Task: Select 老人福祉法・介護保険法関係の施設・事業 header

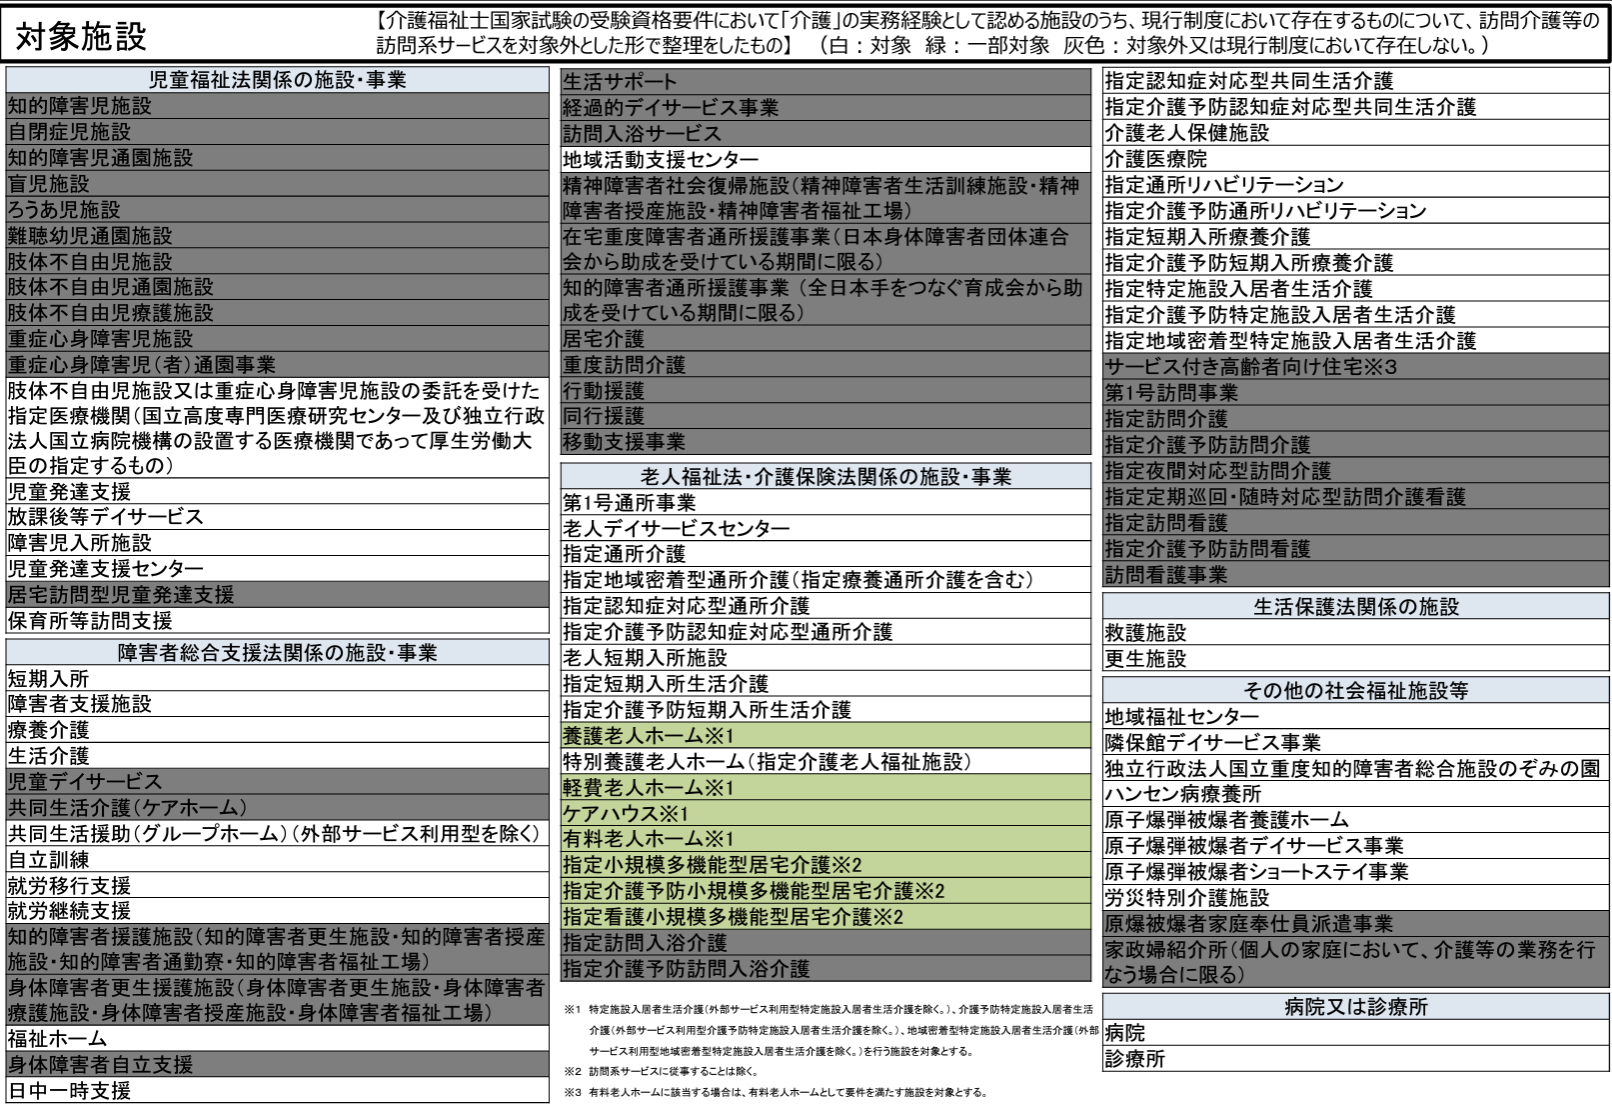Action: pos(825,477)
